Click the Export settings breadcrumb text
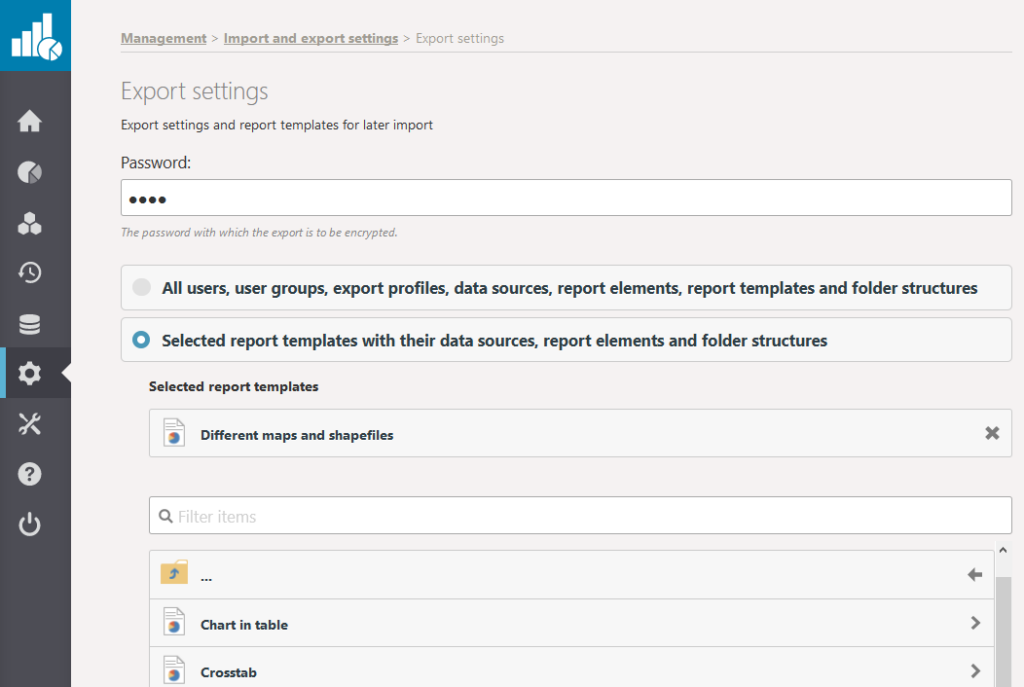 click(x=460, y=39)
